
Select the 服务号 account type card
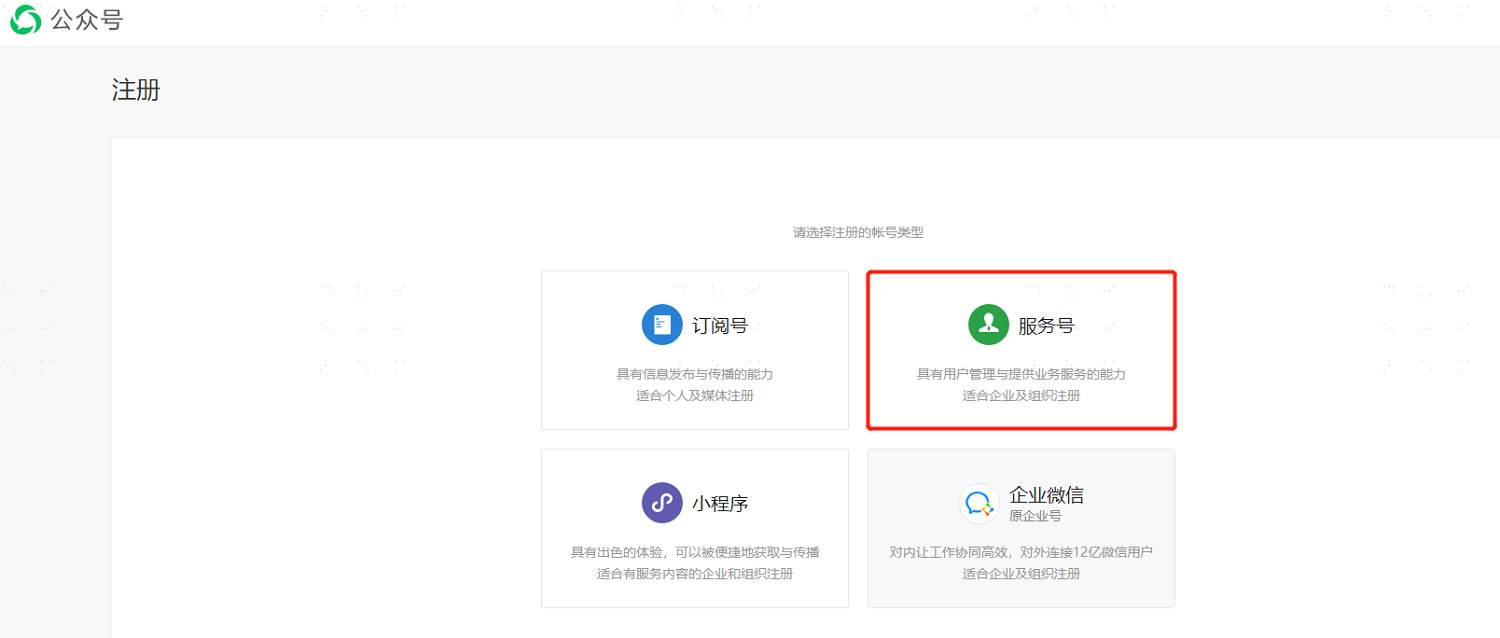click(x=1021, y=350)
